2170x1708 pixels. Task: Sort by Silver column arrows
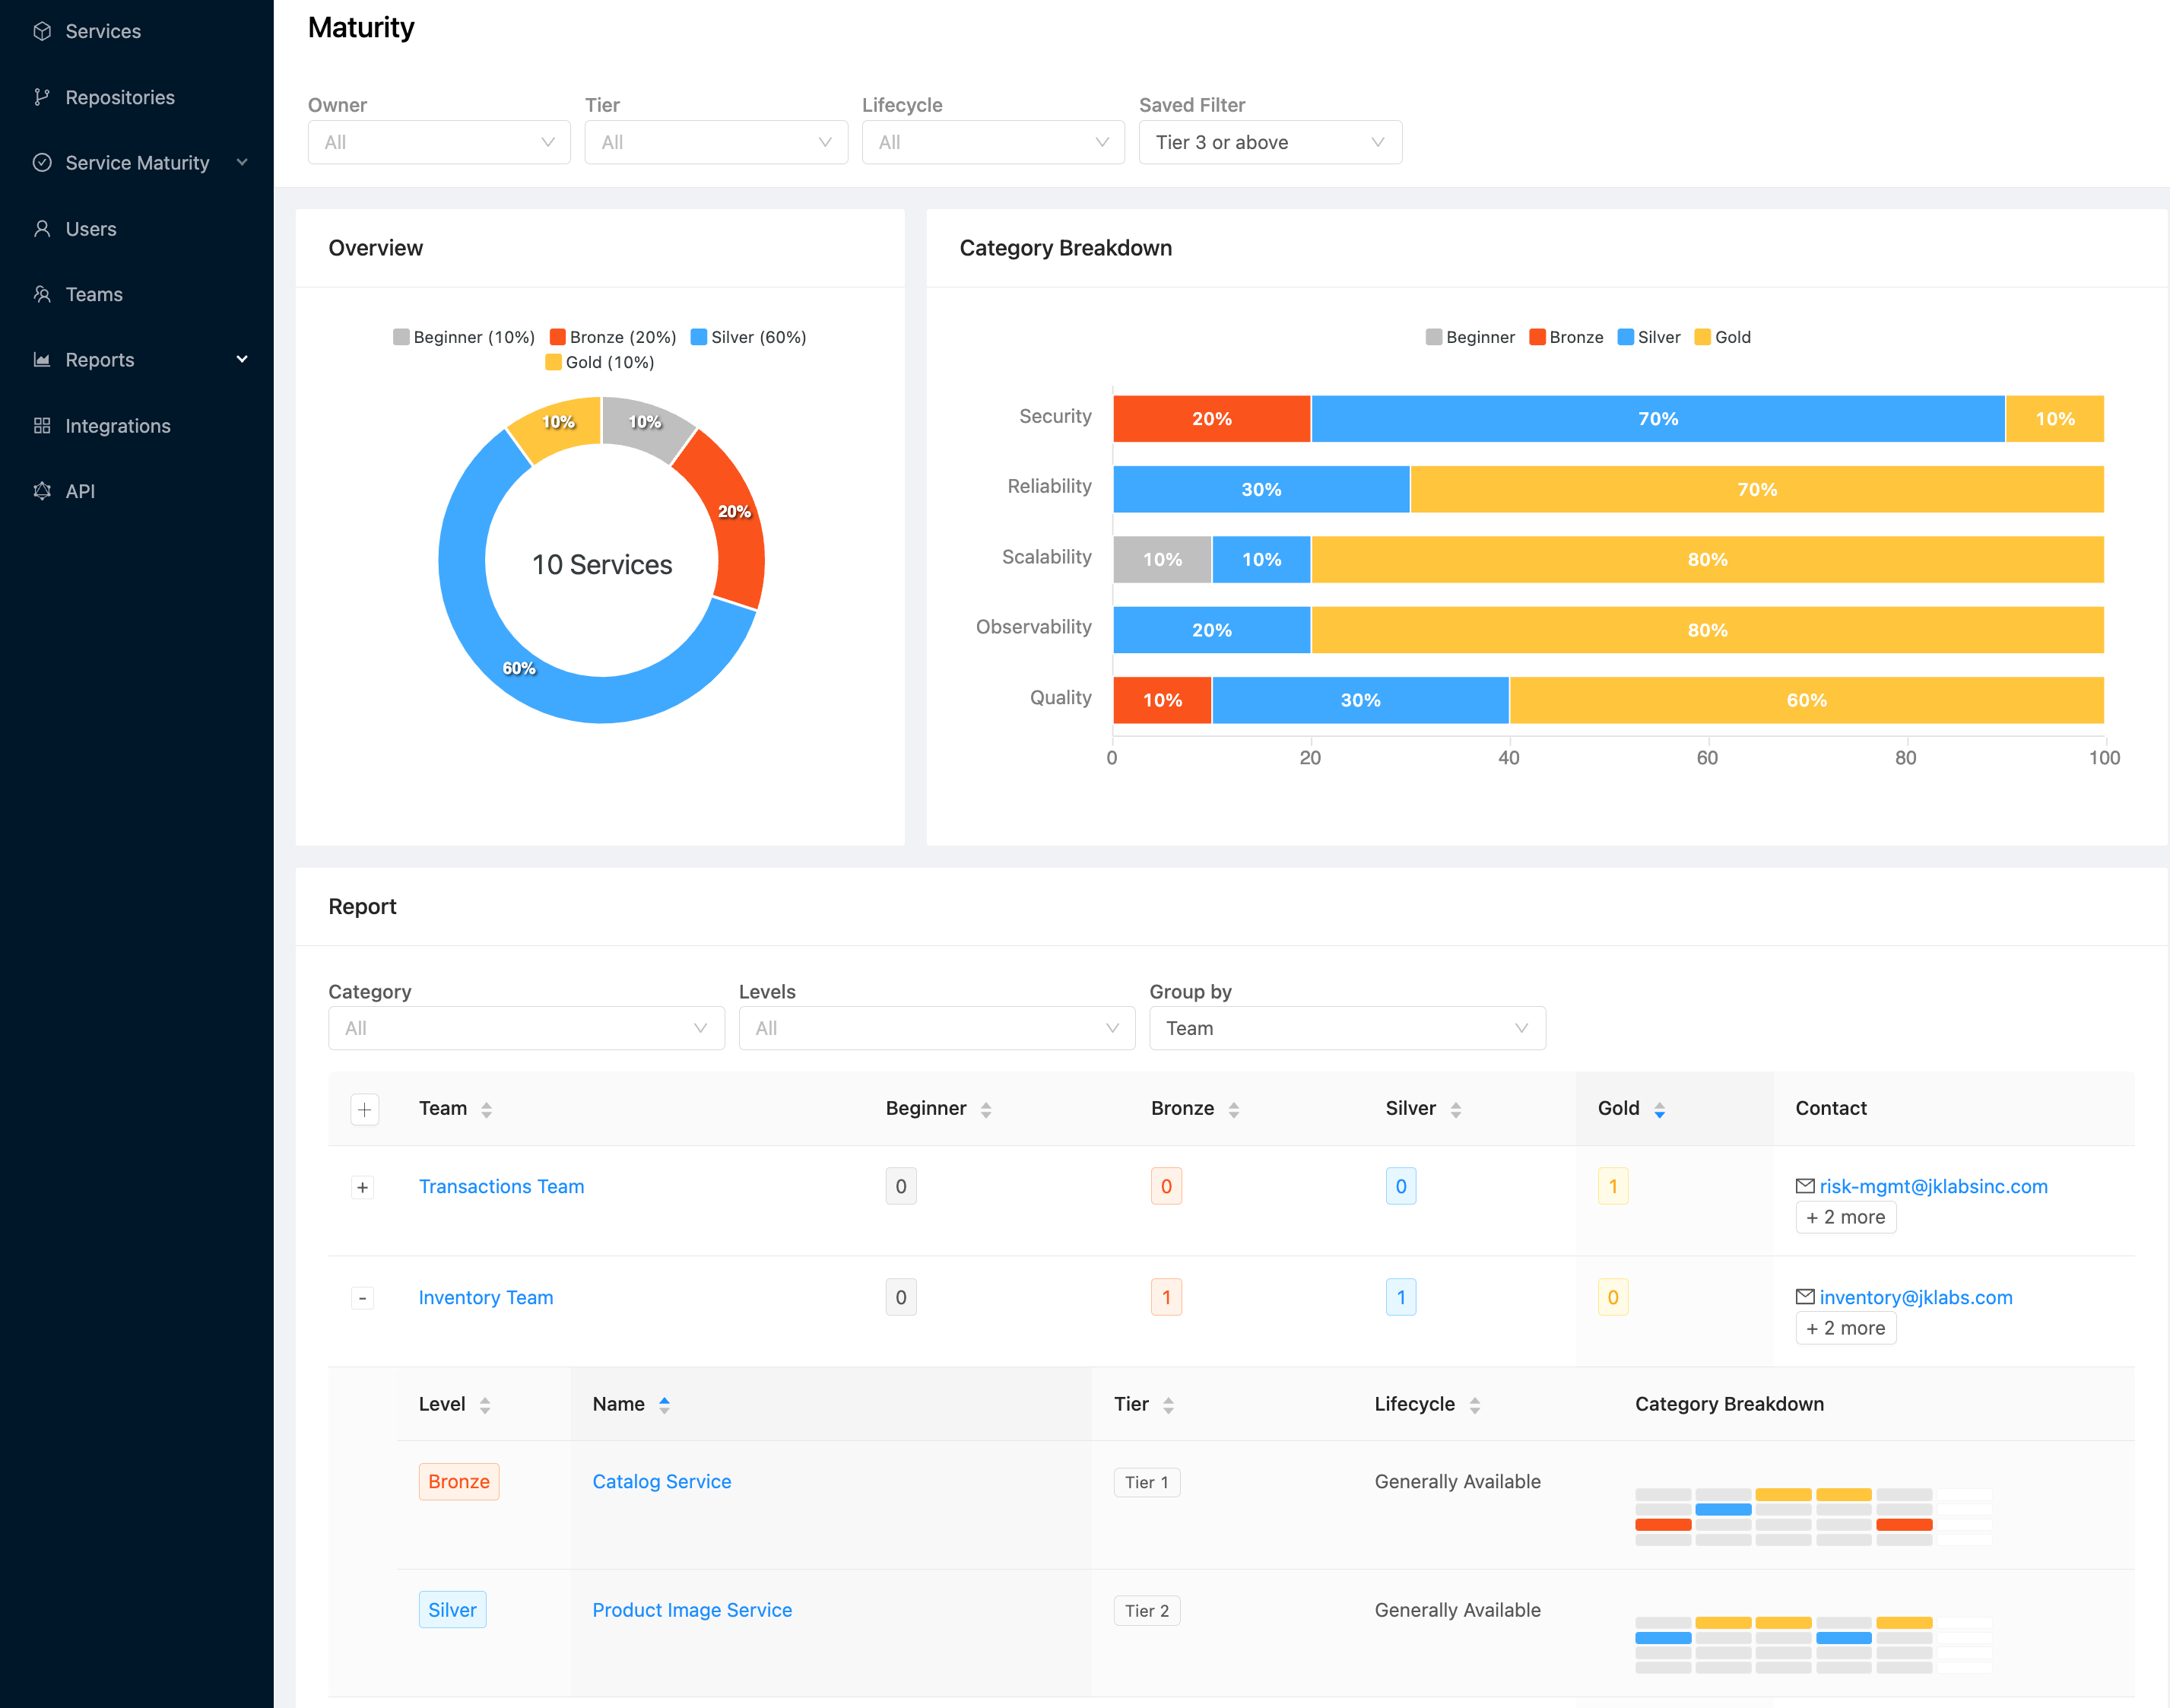tap(1456, 1109)
